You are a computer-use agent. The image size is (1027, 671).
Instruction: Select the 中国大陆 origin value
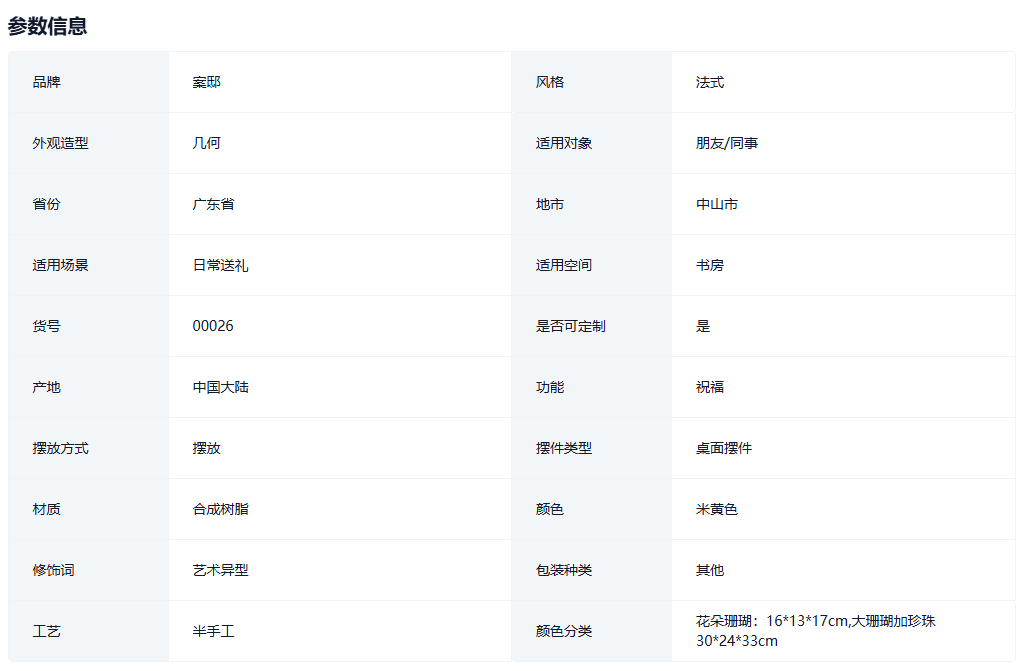(x=220, y=387)
